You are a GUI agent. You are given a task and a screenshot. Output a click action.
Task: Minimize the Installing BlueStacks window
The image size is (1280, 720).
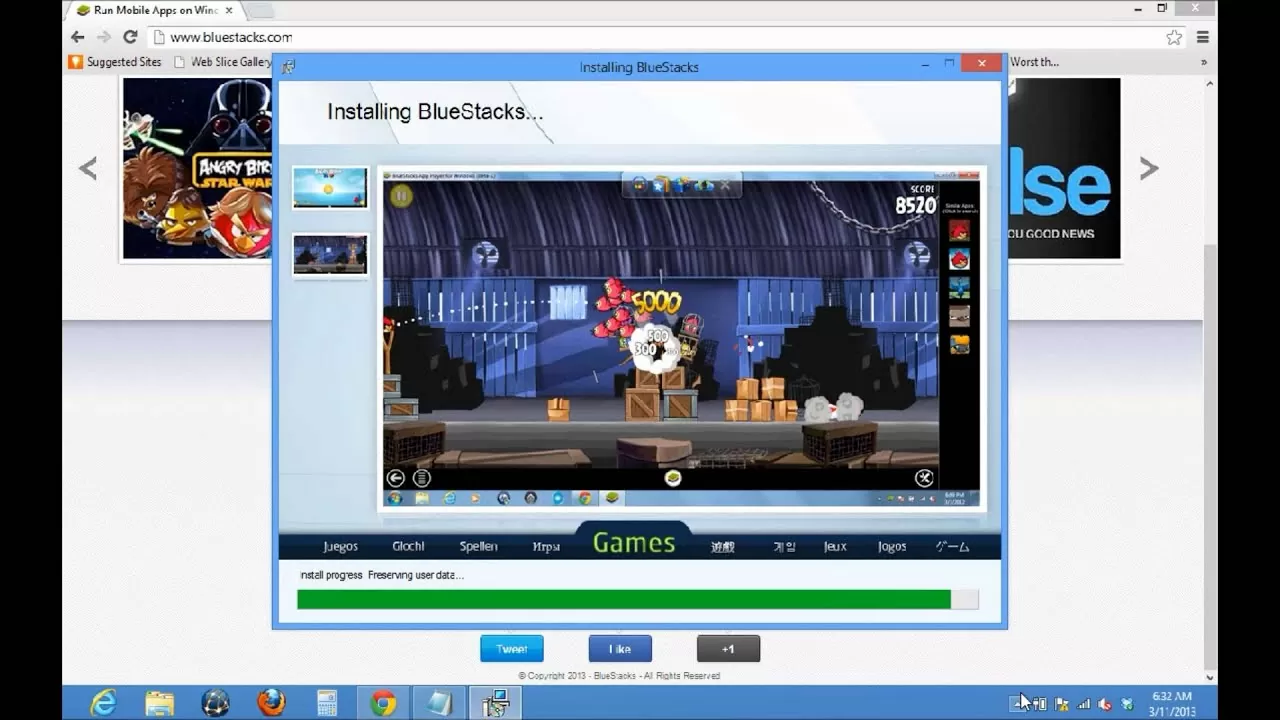[x=925, y=63]
